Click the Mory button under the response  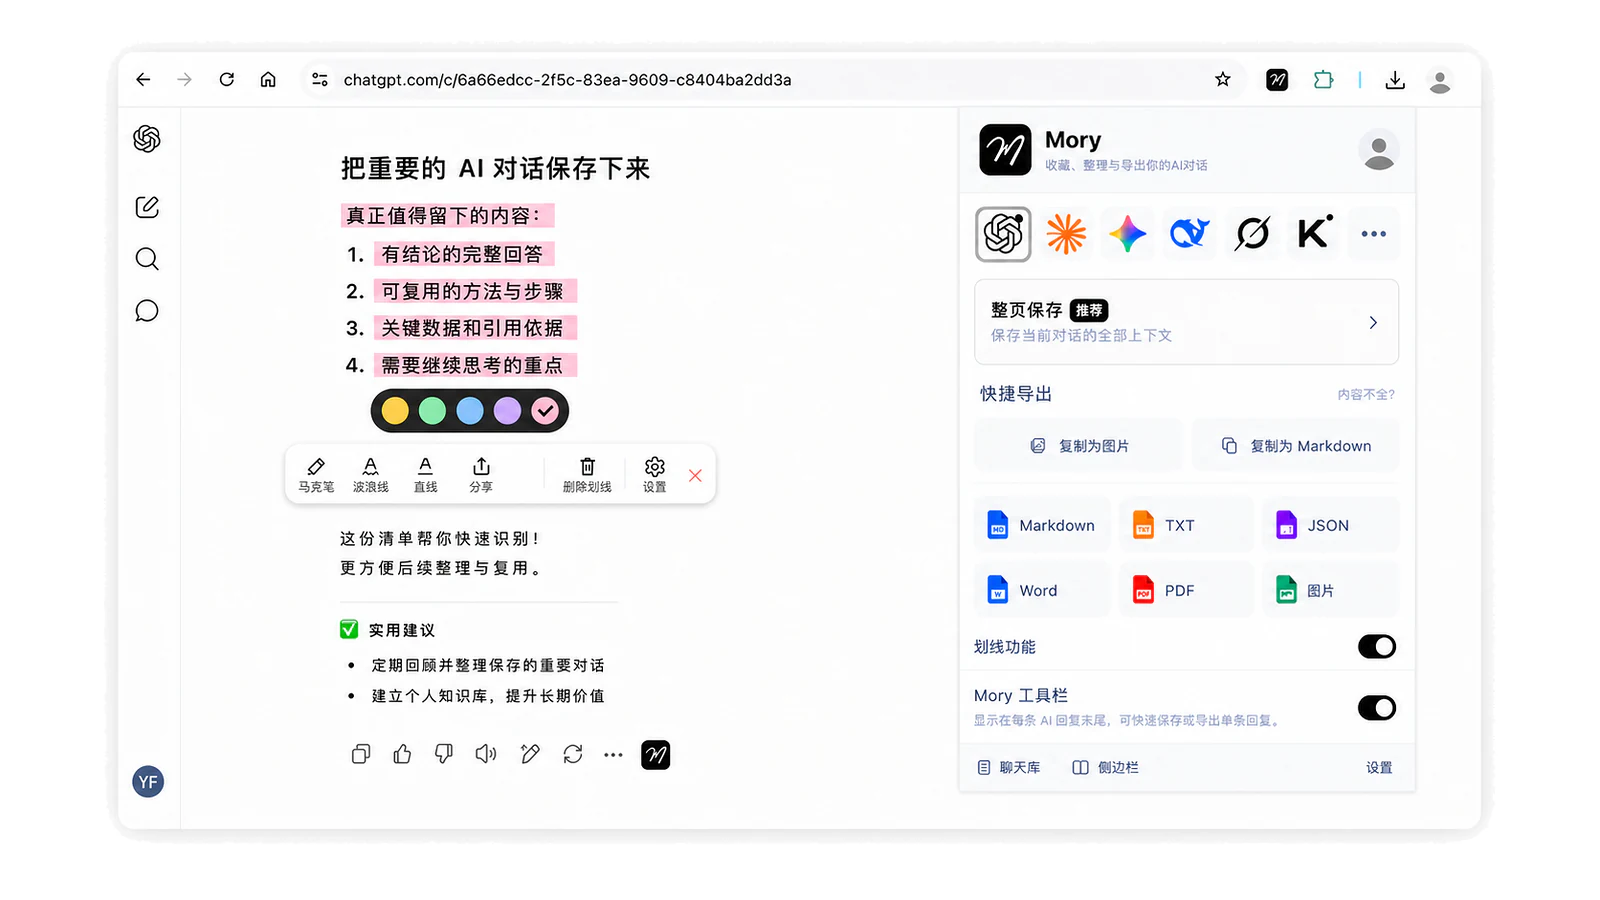[656, 755]
